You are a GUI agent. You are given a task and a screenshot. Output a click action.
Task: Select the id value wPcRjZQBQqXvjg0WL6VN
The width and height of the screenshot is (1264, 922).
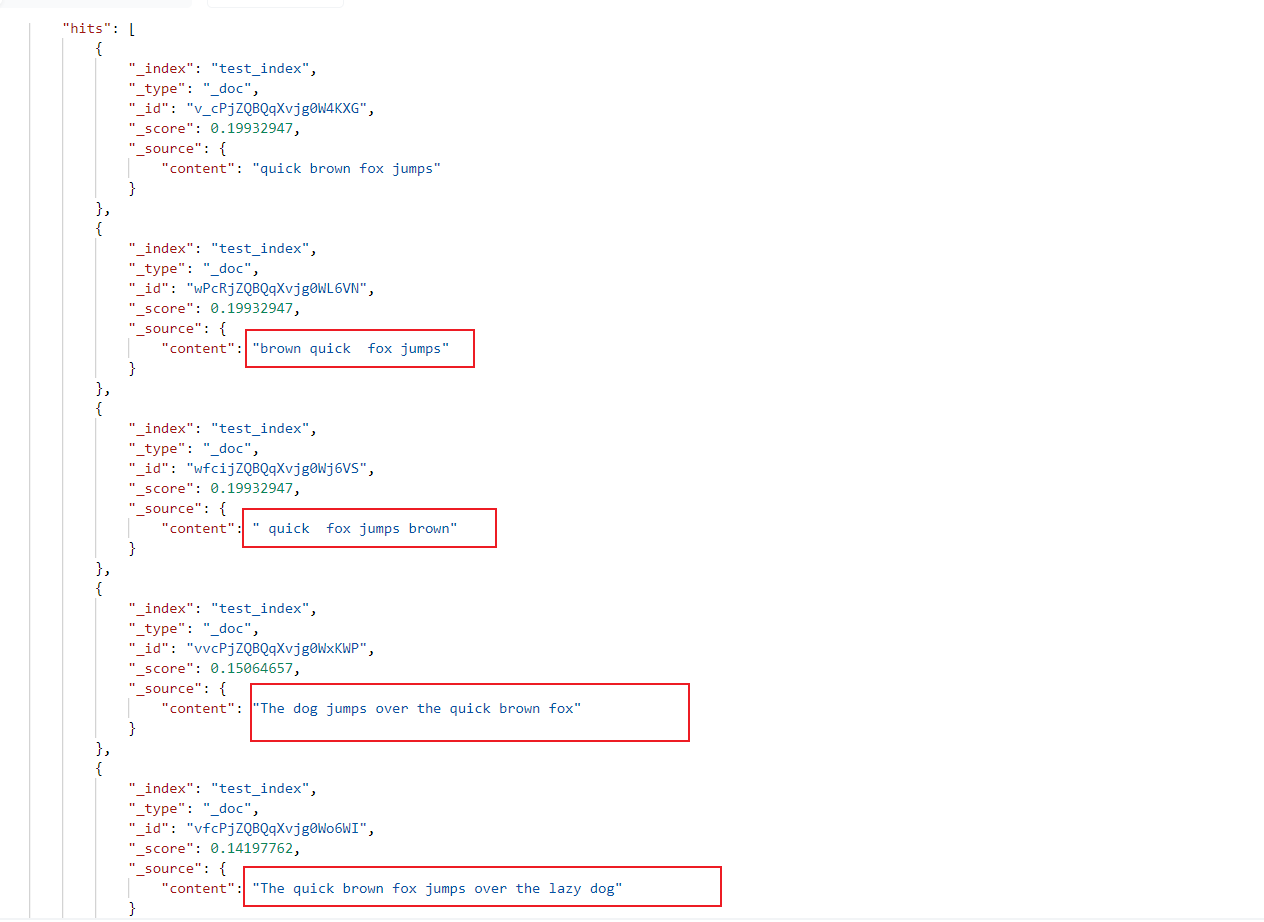(x=280, y=289)
